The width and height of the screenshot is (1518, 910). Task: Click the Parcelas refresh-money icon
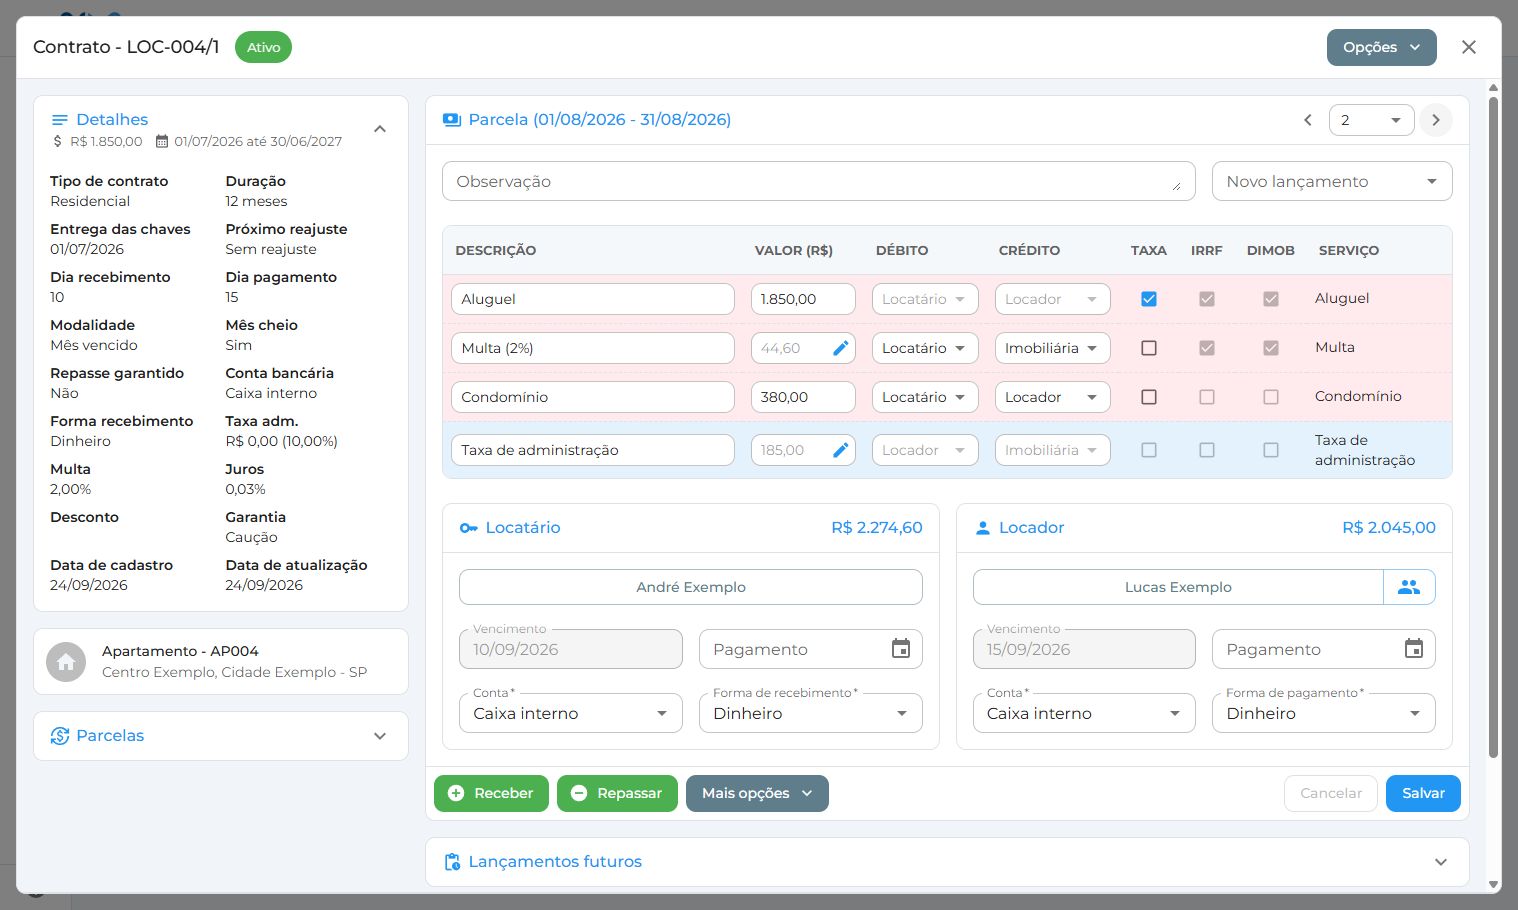60,736
